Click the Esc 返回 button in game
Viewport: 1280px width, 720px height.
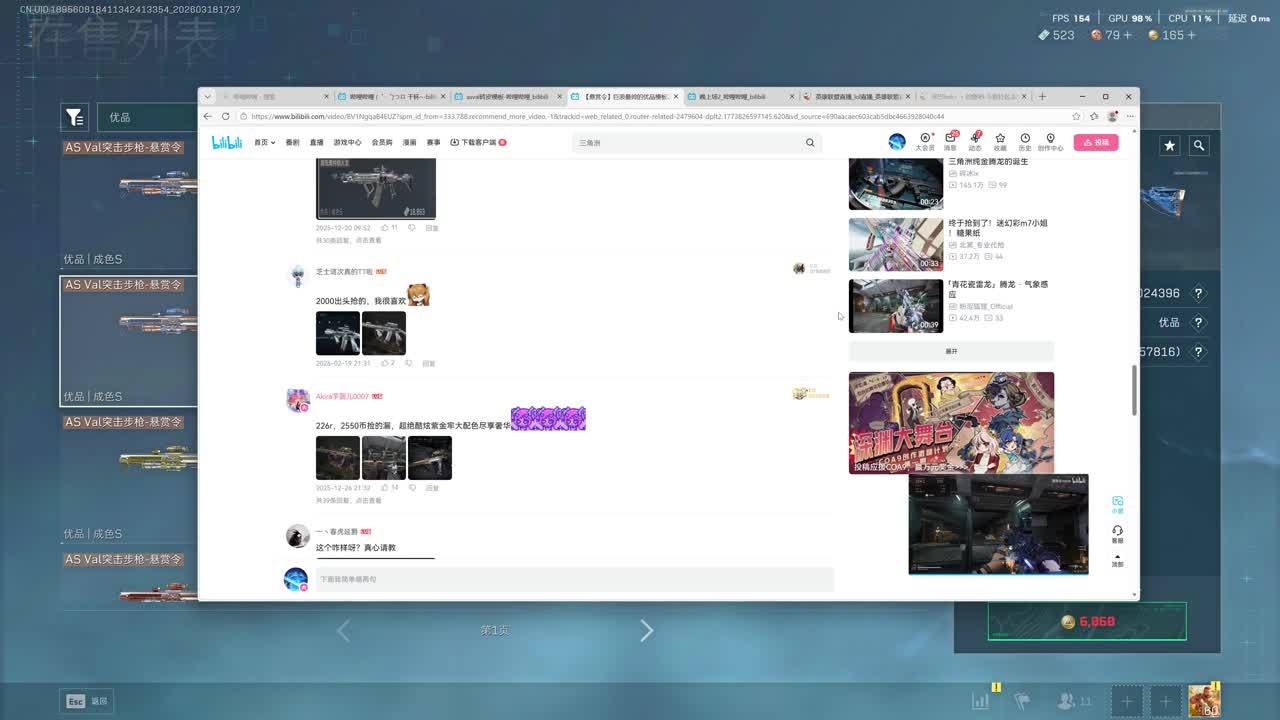click(87, 701)
